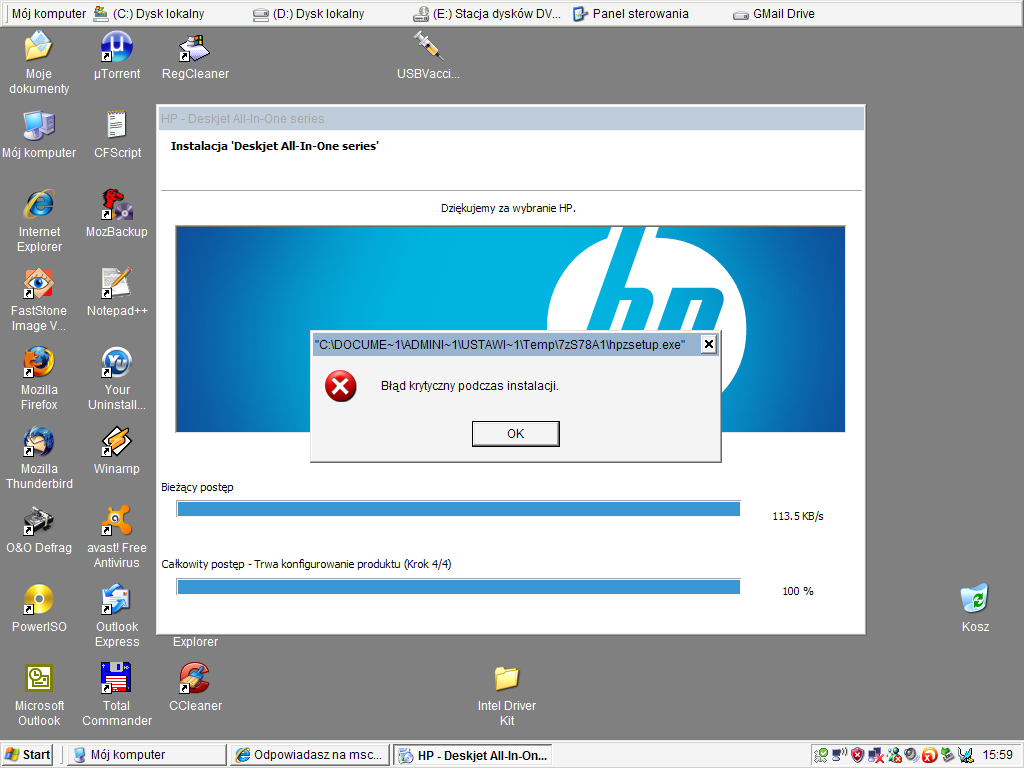This screenshot has width=1024, height=768.
Task: Switch to Mój komputer taskbar window
Action: [148, 755]
